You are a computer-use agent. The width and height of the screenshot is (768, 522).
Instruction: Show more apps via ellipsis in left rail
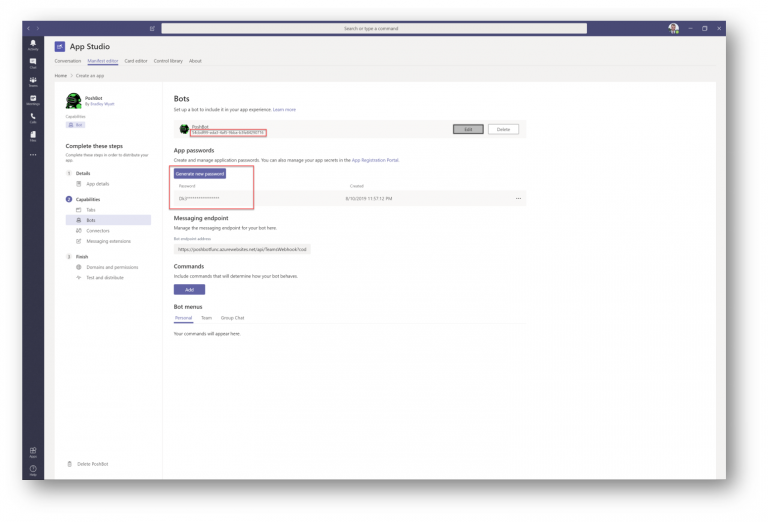pyautogui.click(x=33, y=155)
